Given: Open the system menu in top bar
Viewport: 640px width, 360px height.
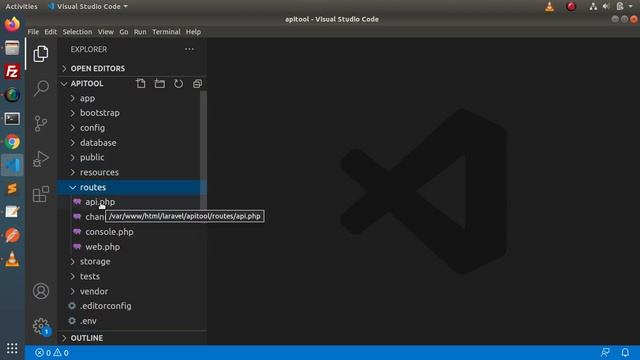Looking at the screenshot, I should pos(624,7).
